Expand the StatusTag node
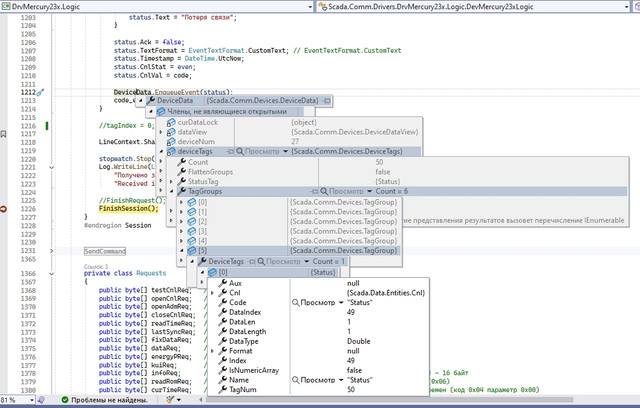Screen dimensions: 640x408 click(171, 182)
